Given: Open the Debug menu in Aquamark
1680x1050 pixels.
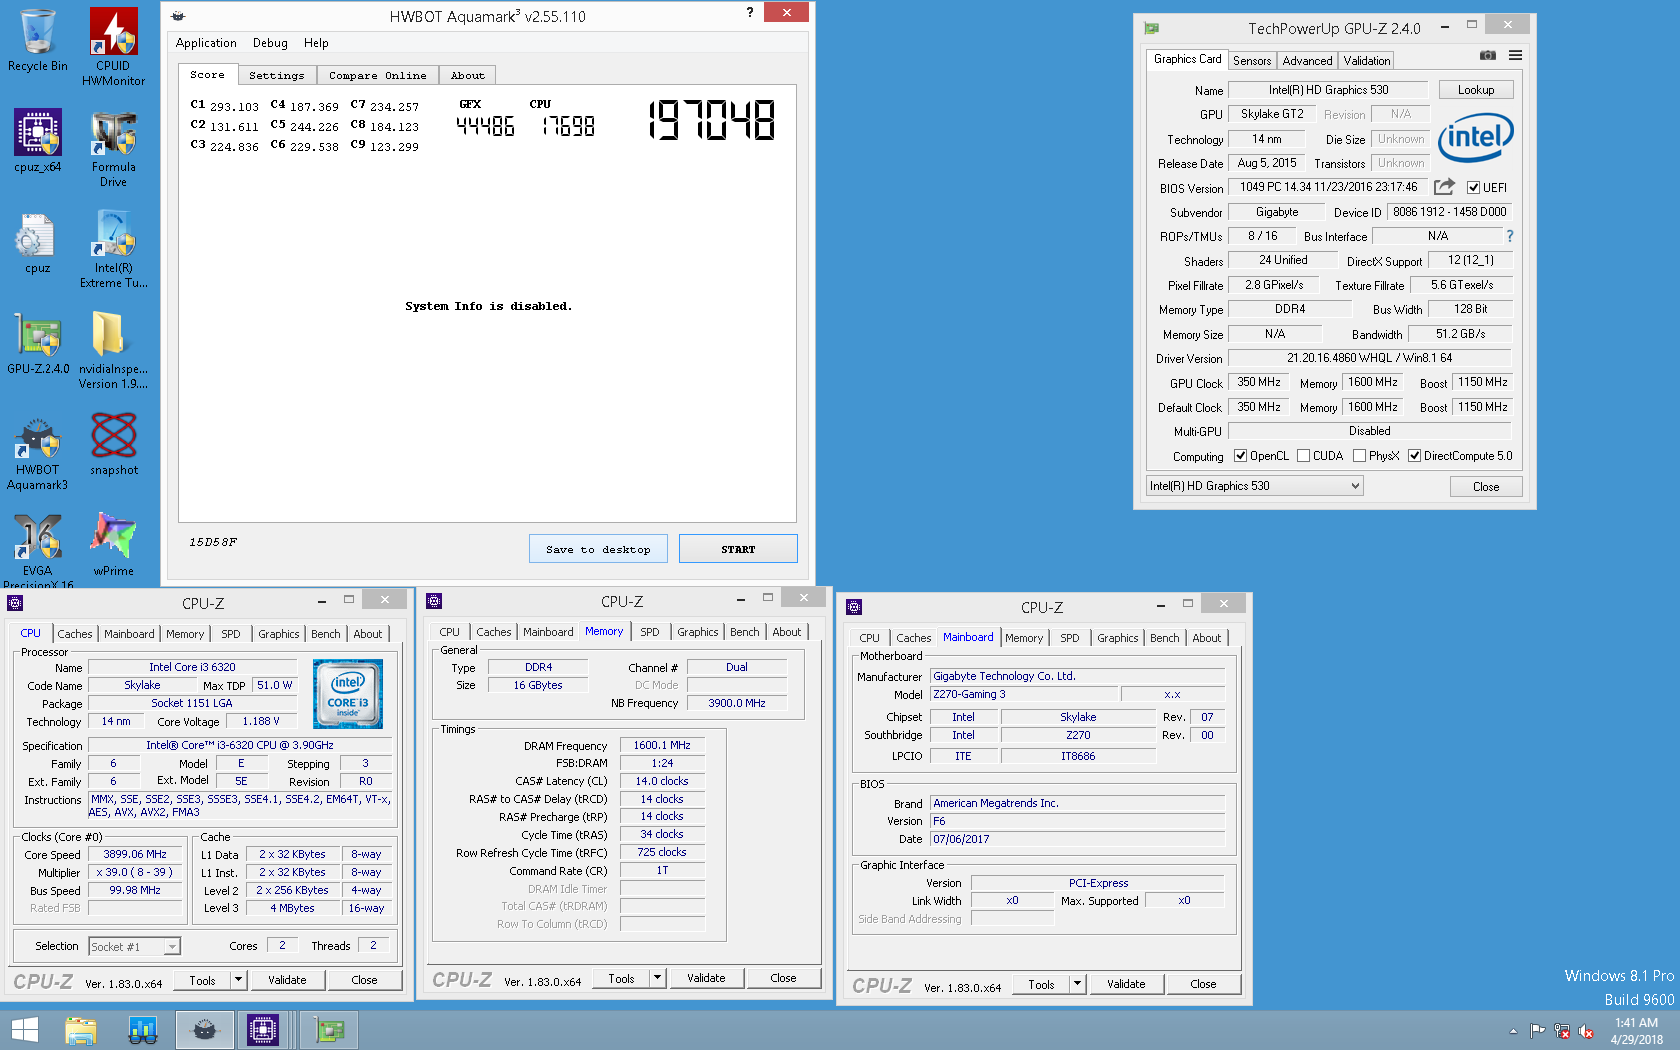Looking at the screenshot, I should pos(270,43).
